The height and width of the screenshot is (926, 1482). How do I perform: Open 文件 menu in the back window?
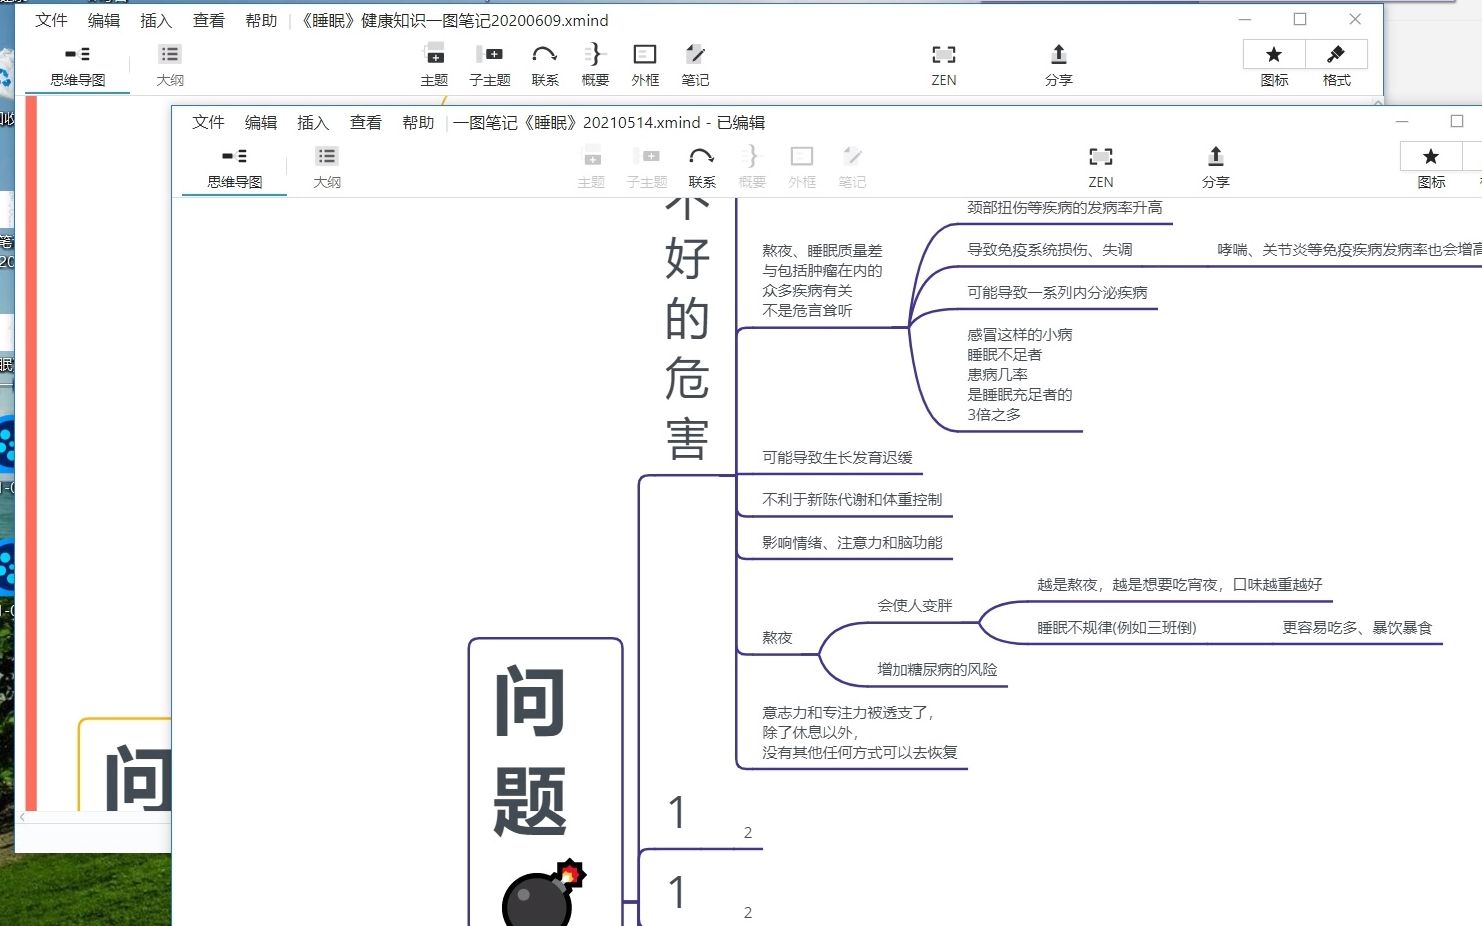[51, 20]
